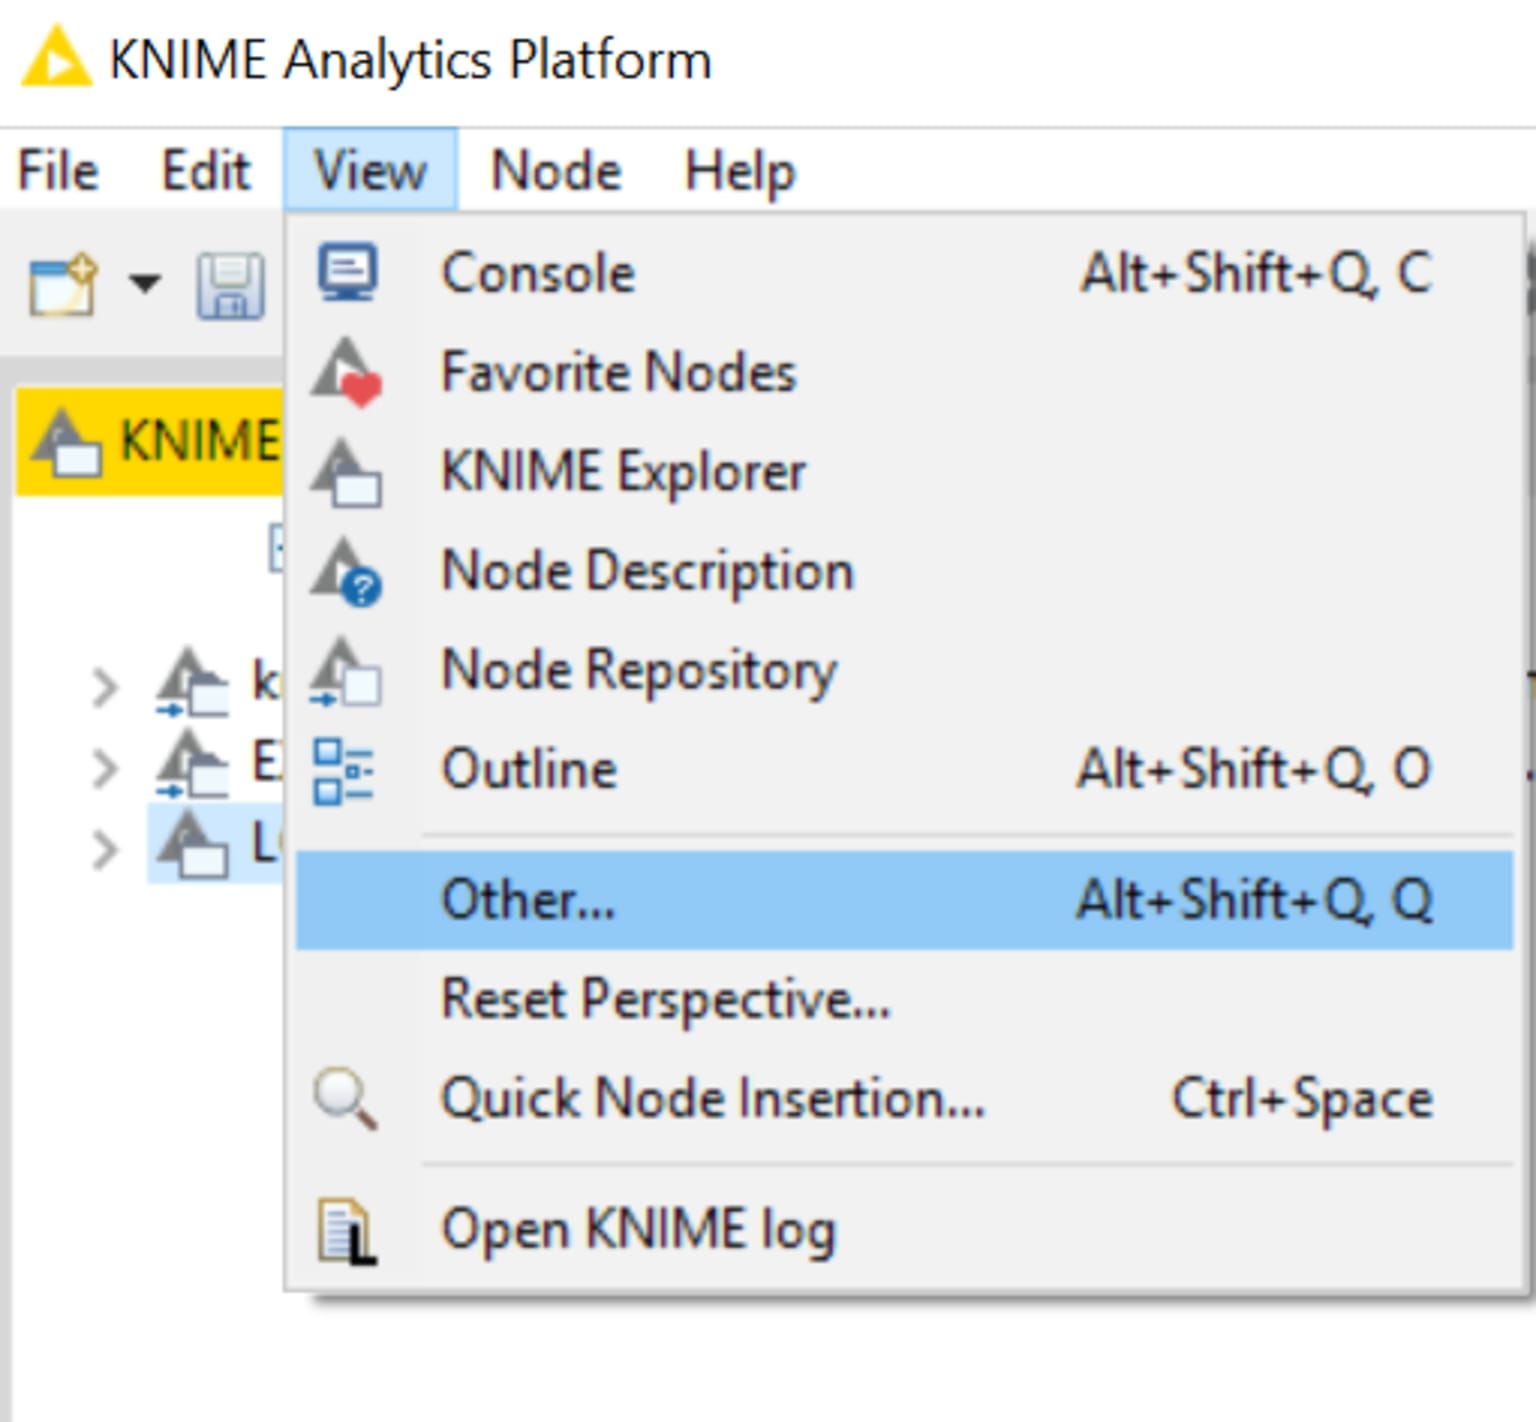Click the KNIME log document icon
The height and width of the screenshot is (1422, 1536).
347,1231
